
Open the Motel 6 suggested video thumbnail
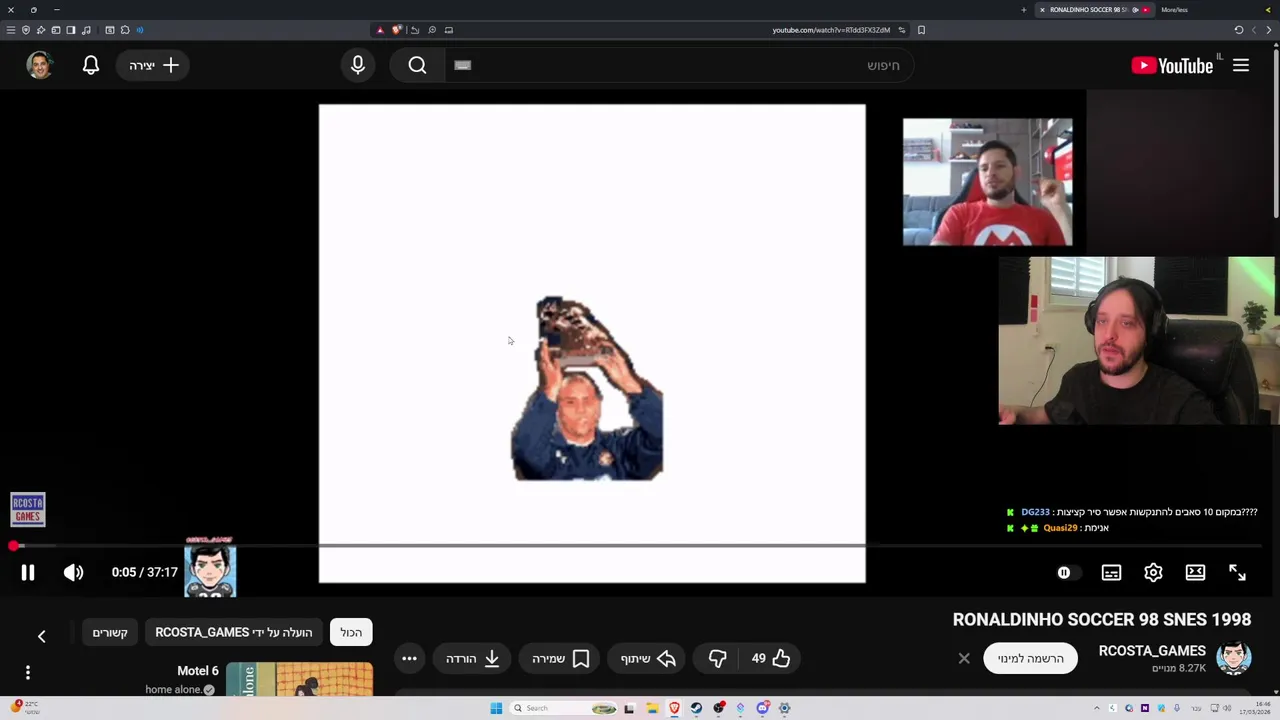(x=299, y=679)
